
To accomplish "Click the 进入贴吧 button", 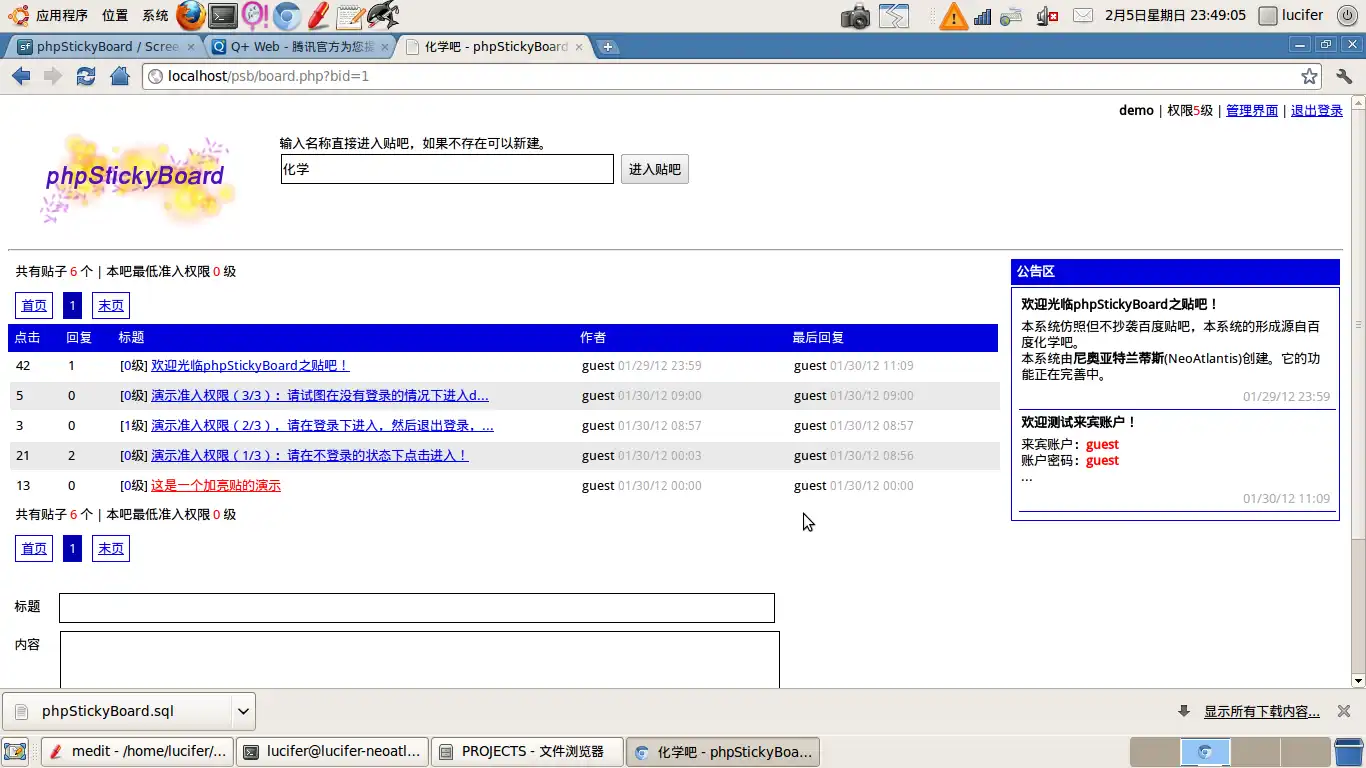I will tap(655, 169).
